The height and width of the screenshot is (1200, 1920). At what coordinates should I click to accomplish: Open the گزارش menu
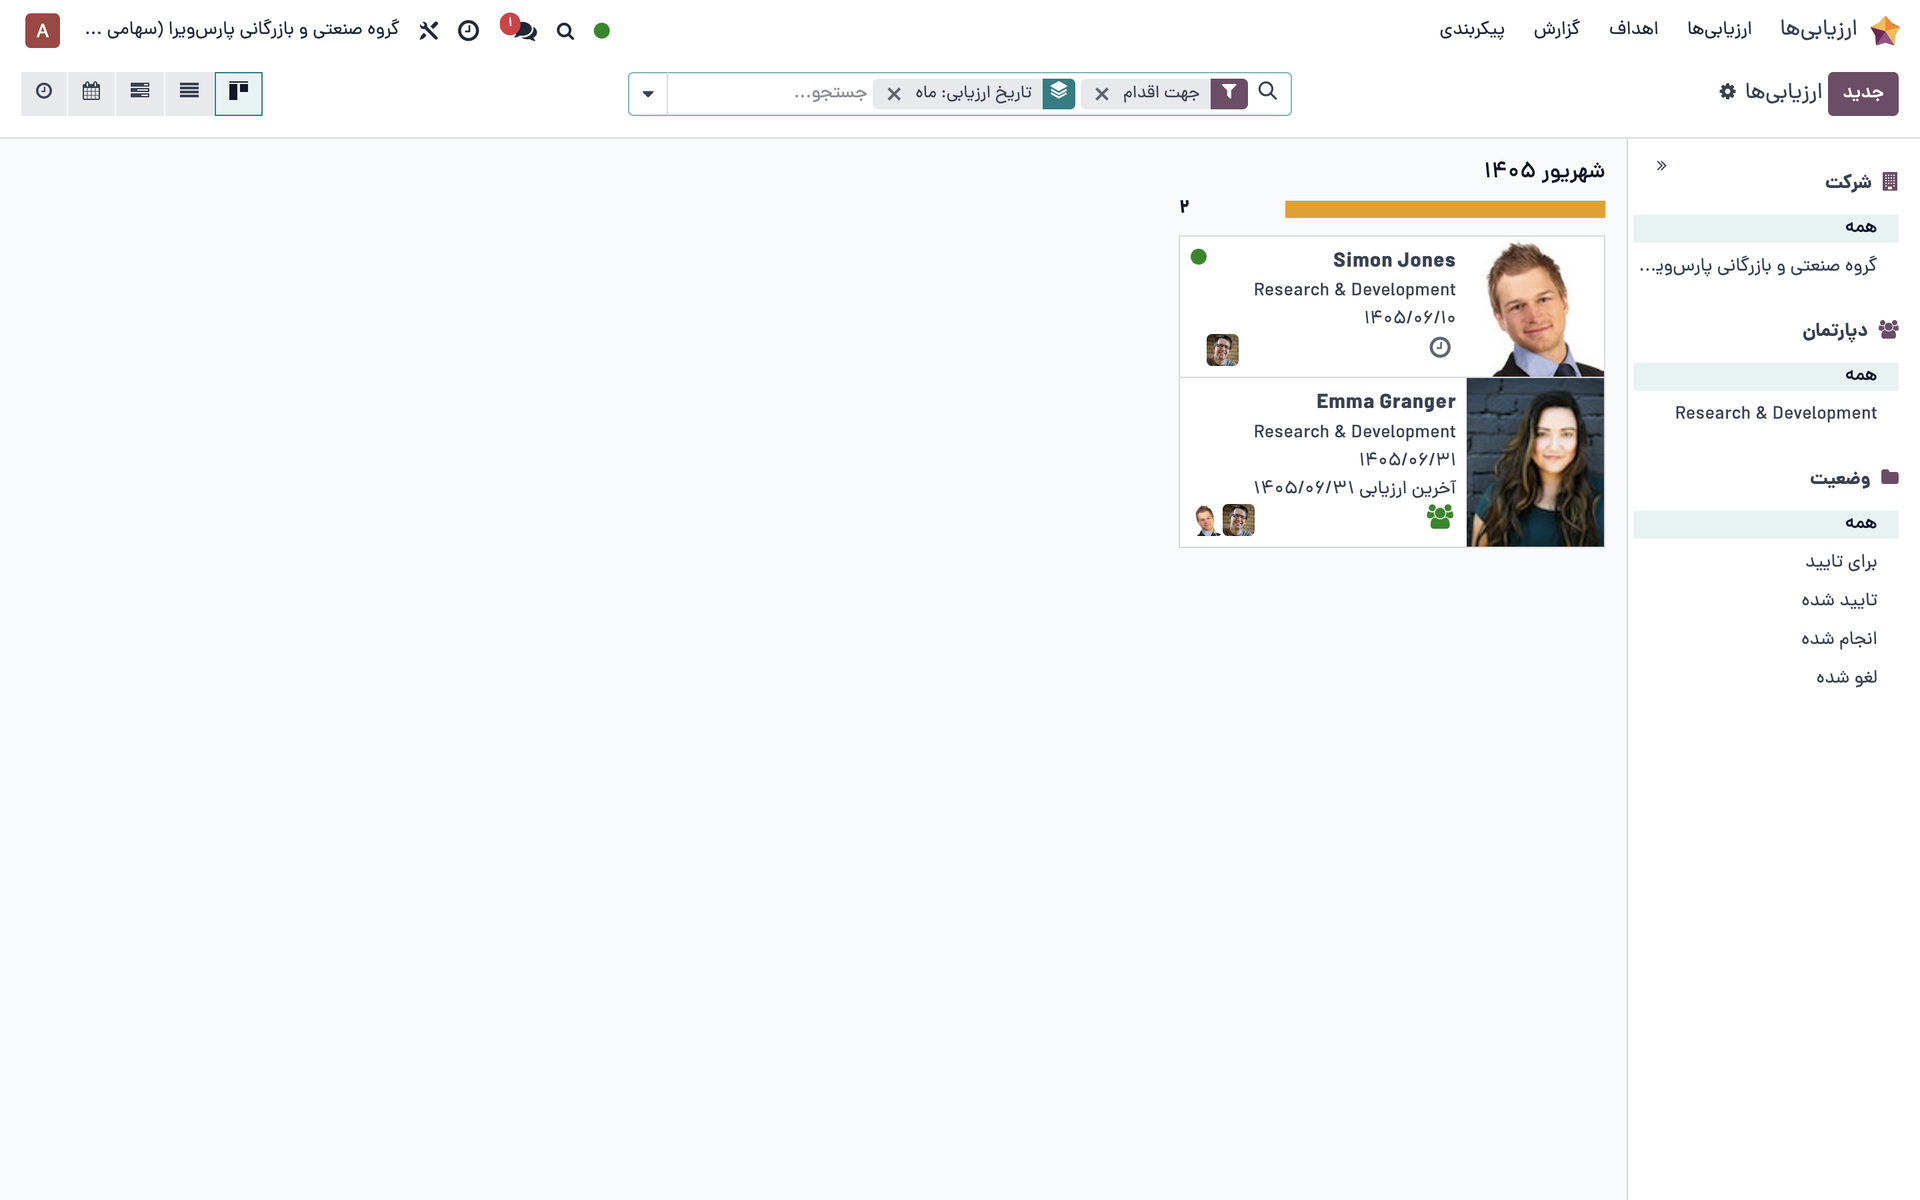pos(1556,29)
